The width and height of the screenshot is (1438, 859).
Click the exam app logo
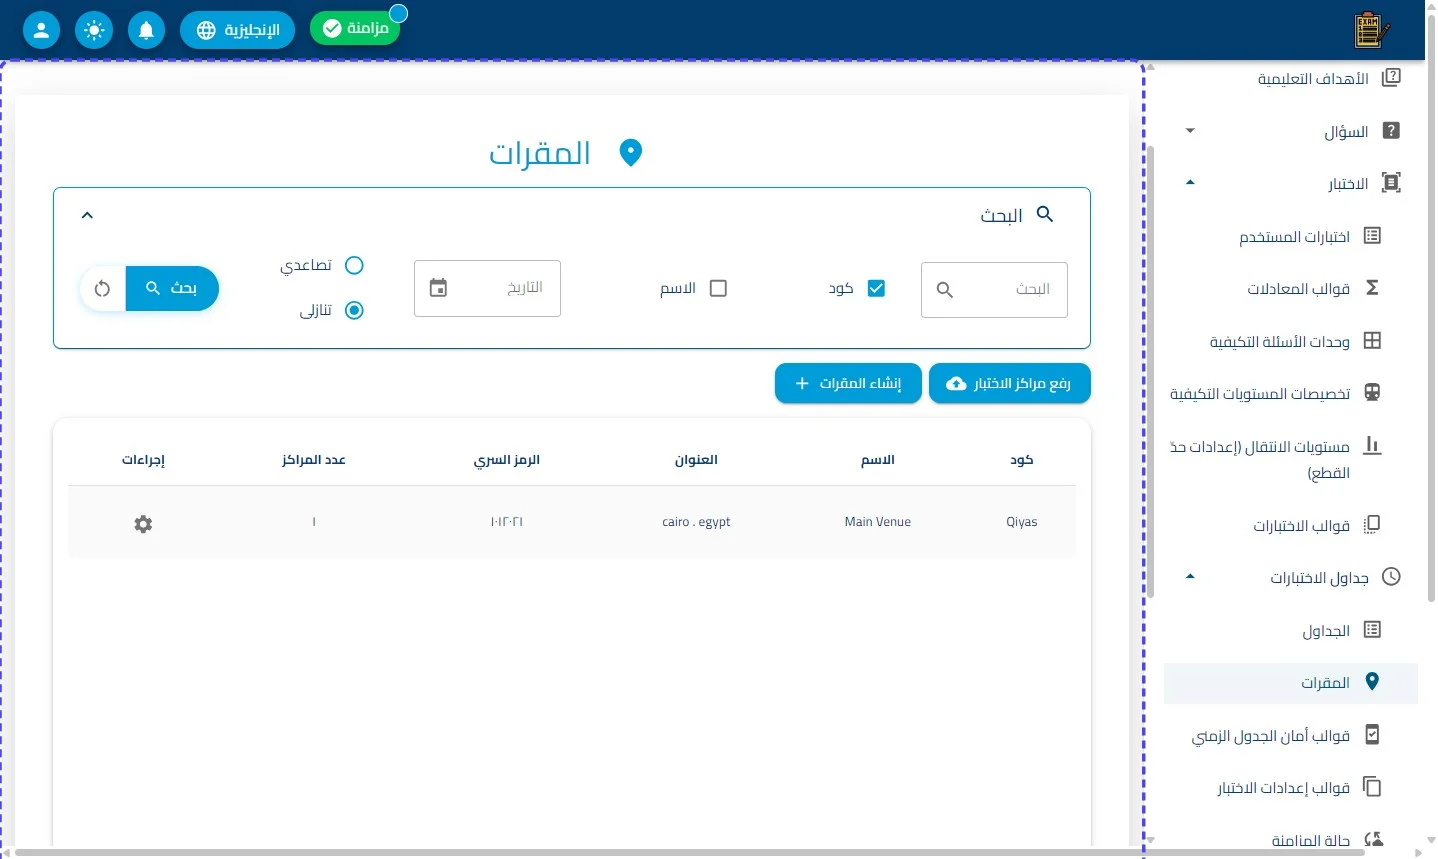click(1371, 30)
